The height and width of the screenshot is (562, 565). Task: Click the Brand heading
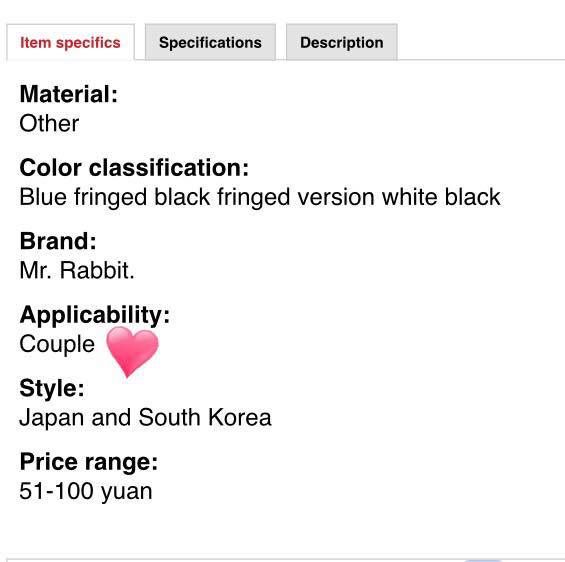pyautogui.click(x=58, y=241)
